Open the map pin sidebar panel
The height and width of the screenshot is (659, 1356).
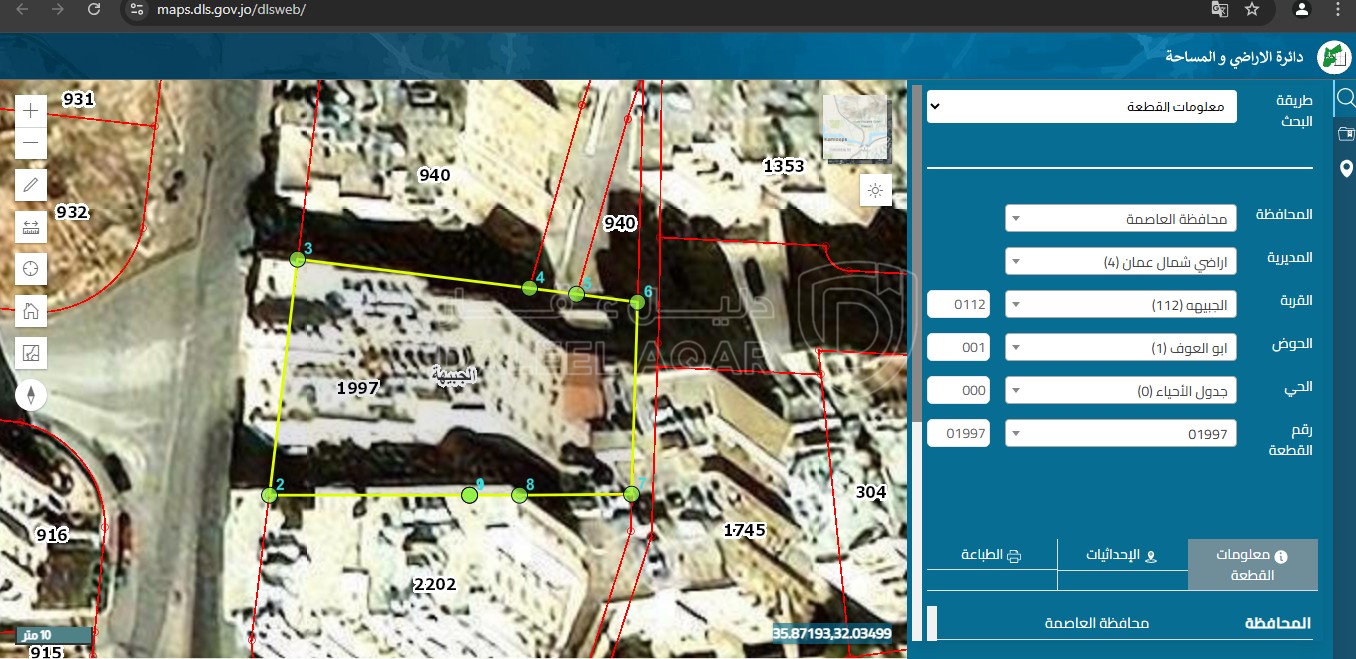click(x=1345, y=168)
